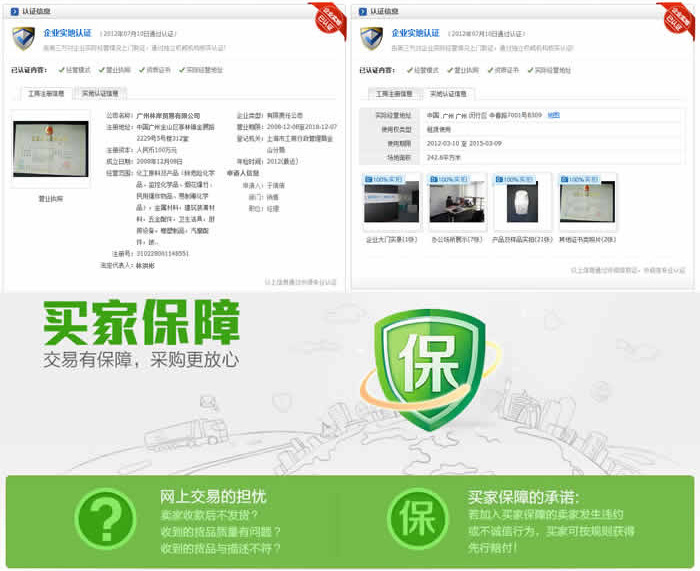700x571 pixels.
Task: Click the round green 保 icon in bottom banner
Action: [417, 519]
